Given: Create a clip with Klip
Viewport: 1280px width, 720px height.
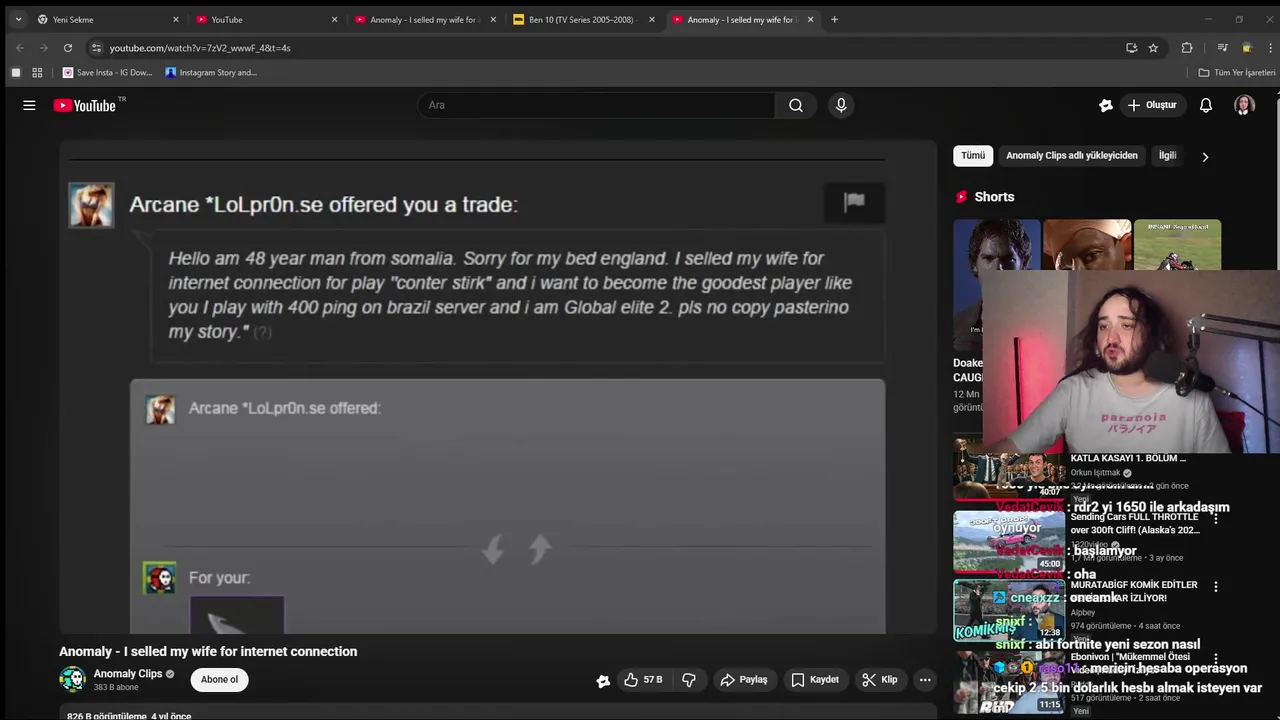Looking at the screenshot, I should tap(880, 679).
